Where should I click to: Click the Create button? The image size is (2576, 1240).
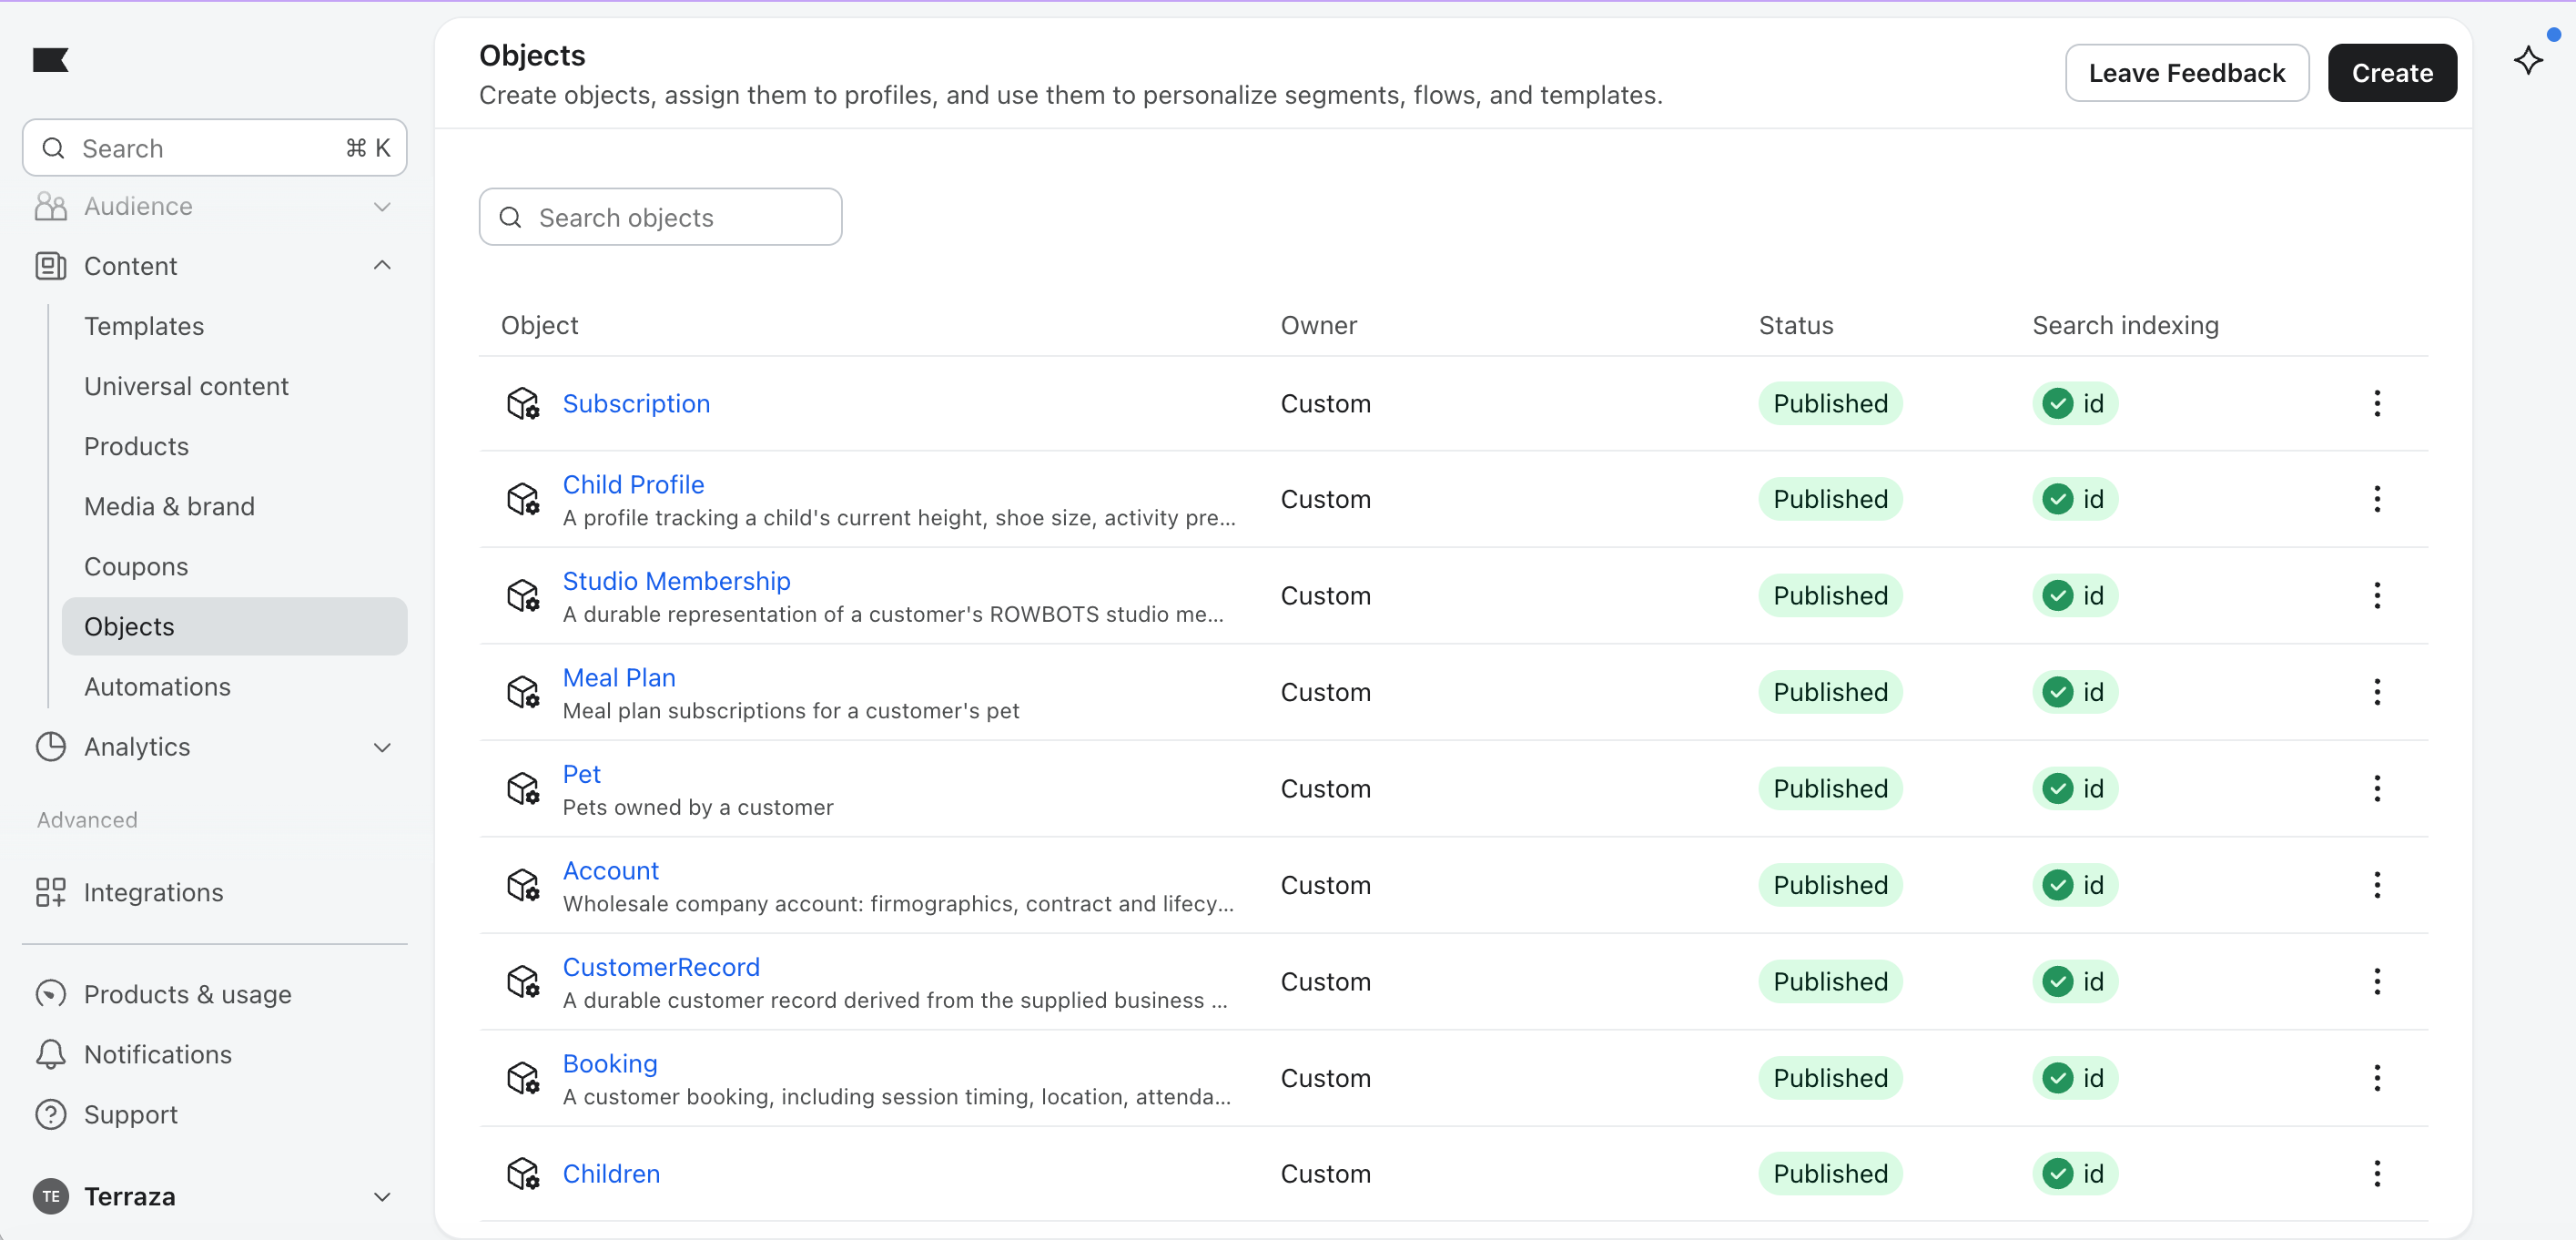pos(2391,73)
